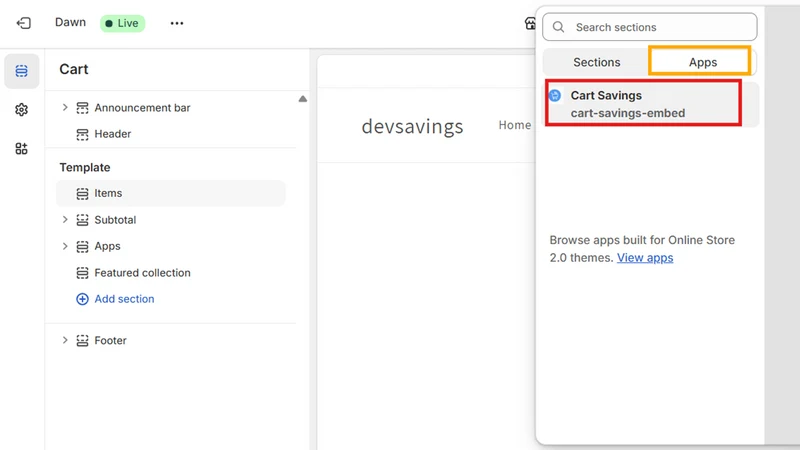The image size is (800, 450).
Task: Select the Items row
Action: tap(171, 193)
